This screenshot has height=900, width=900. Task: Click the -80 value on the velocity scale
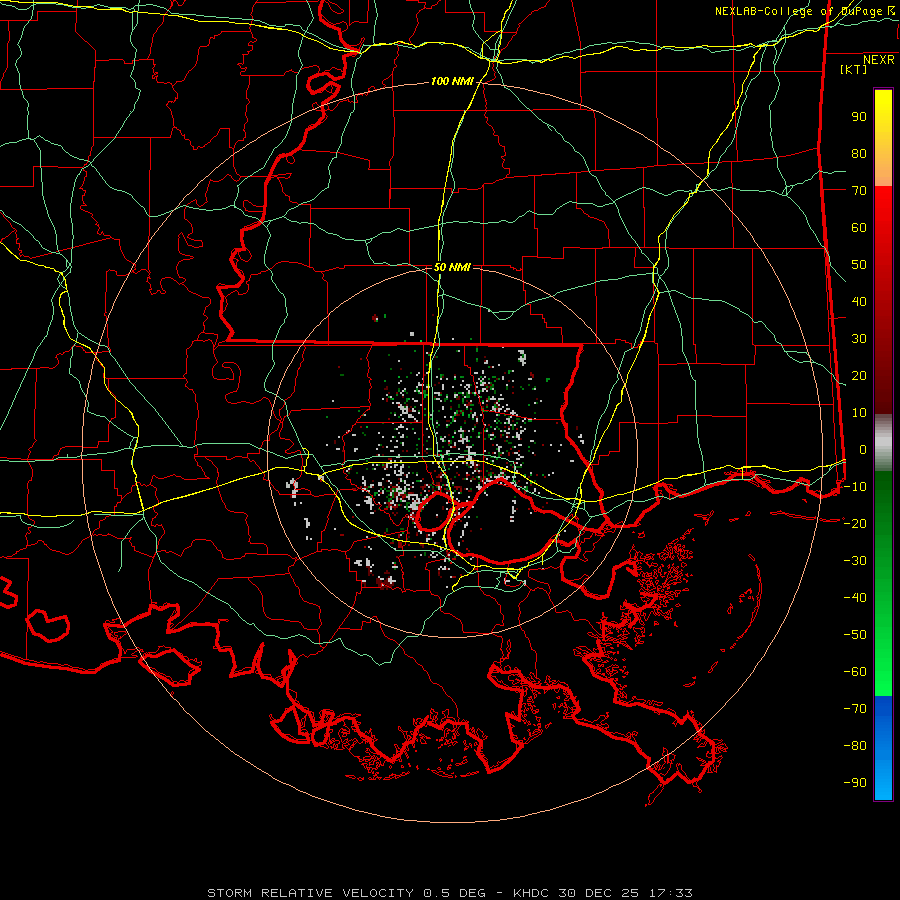[855, 746]
